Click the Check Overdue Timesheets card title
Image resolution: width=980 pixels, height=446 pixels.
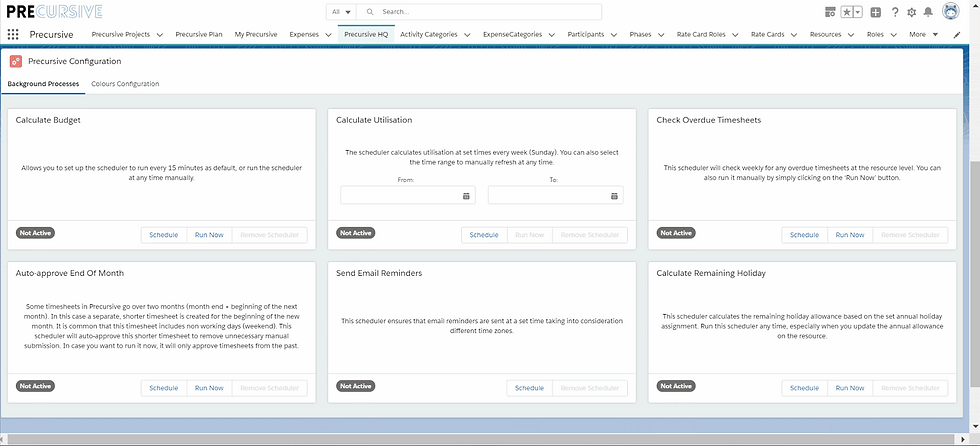tap(709, 120)
